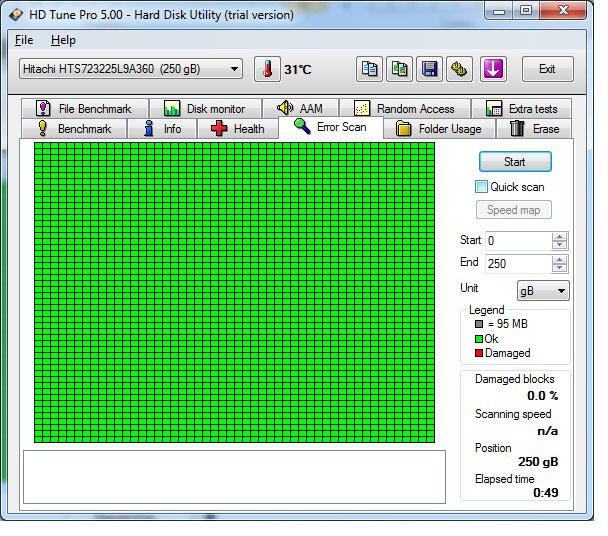Switch to the Erase tab
608x536 pixels.
click(534, 129)
